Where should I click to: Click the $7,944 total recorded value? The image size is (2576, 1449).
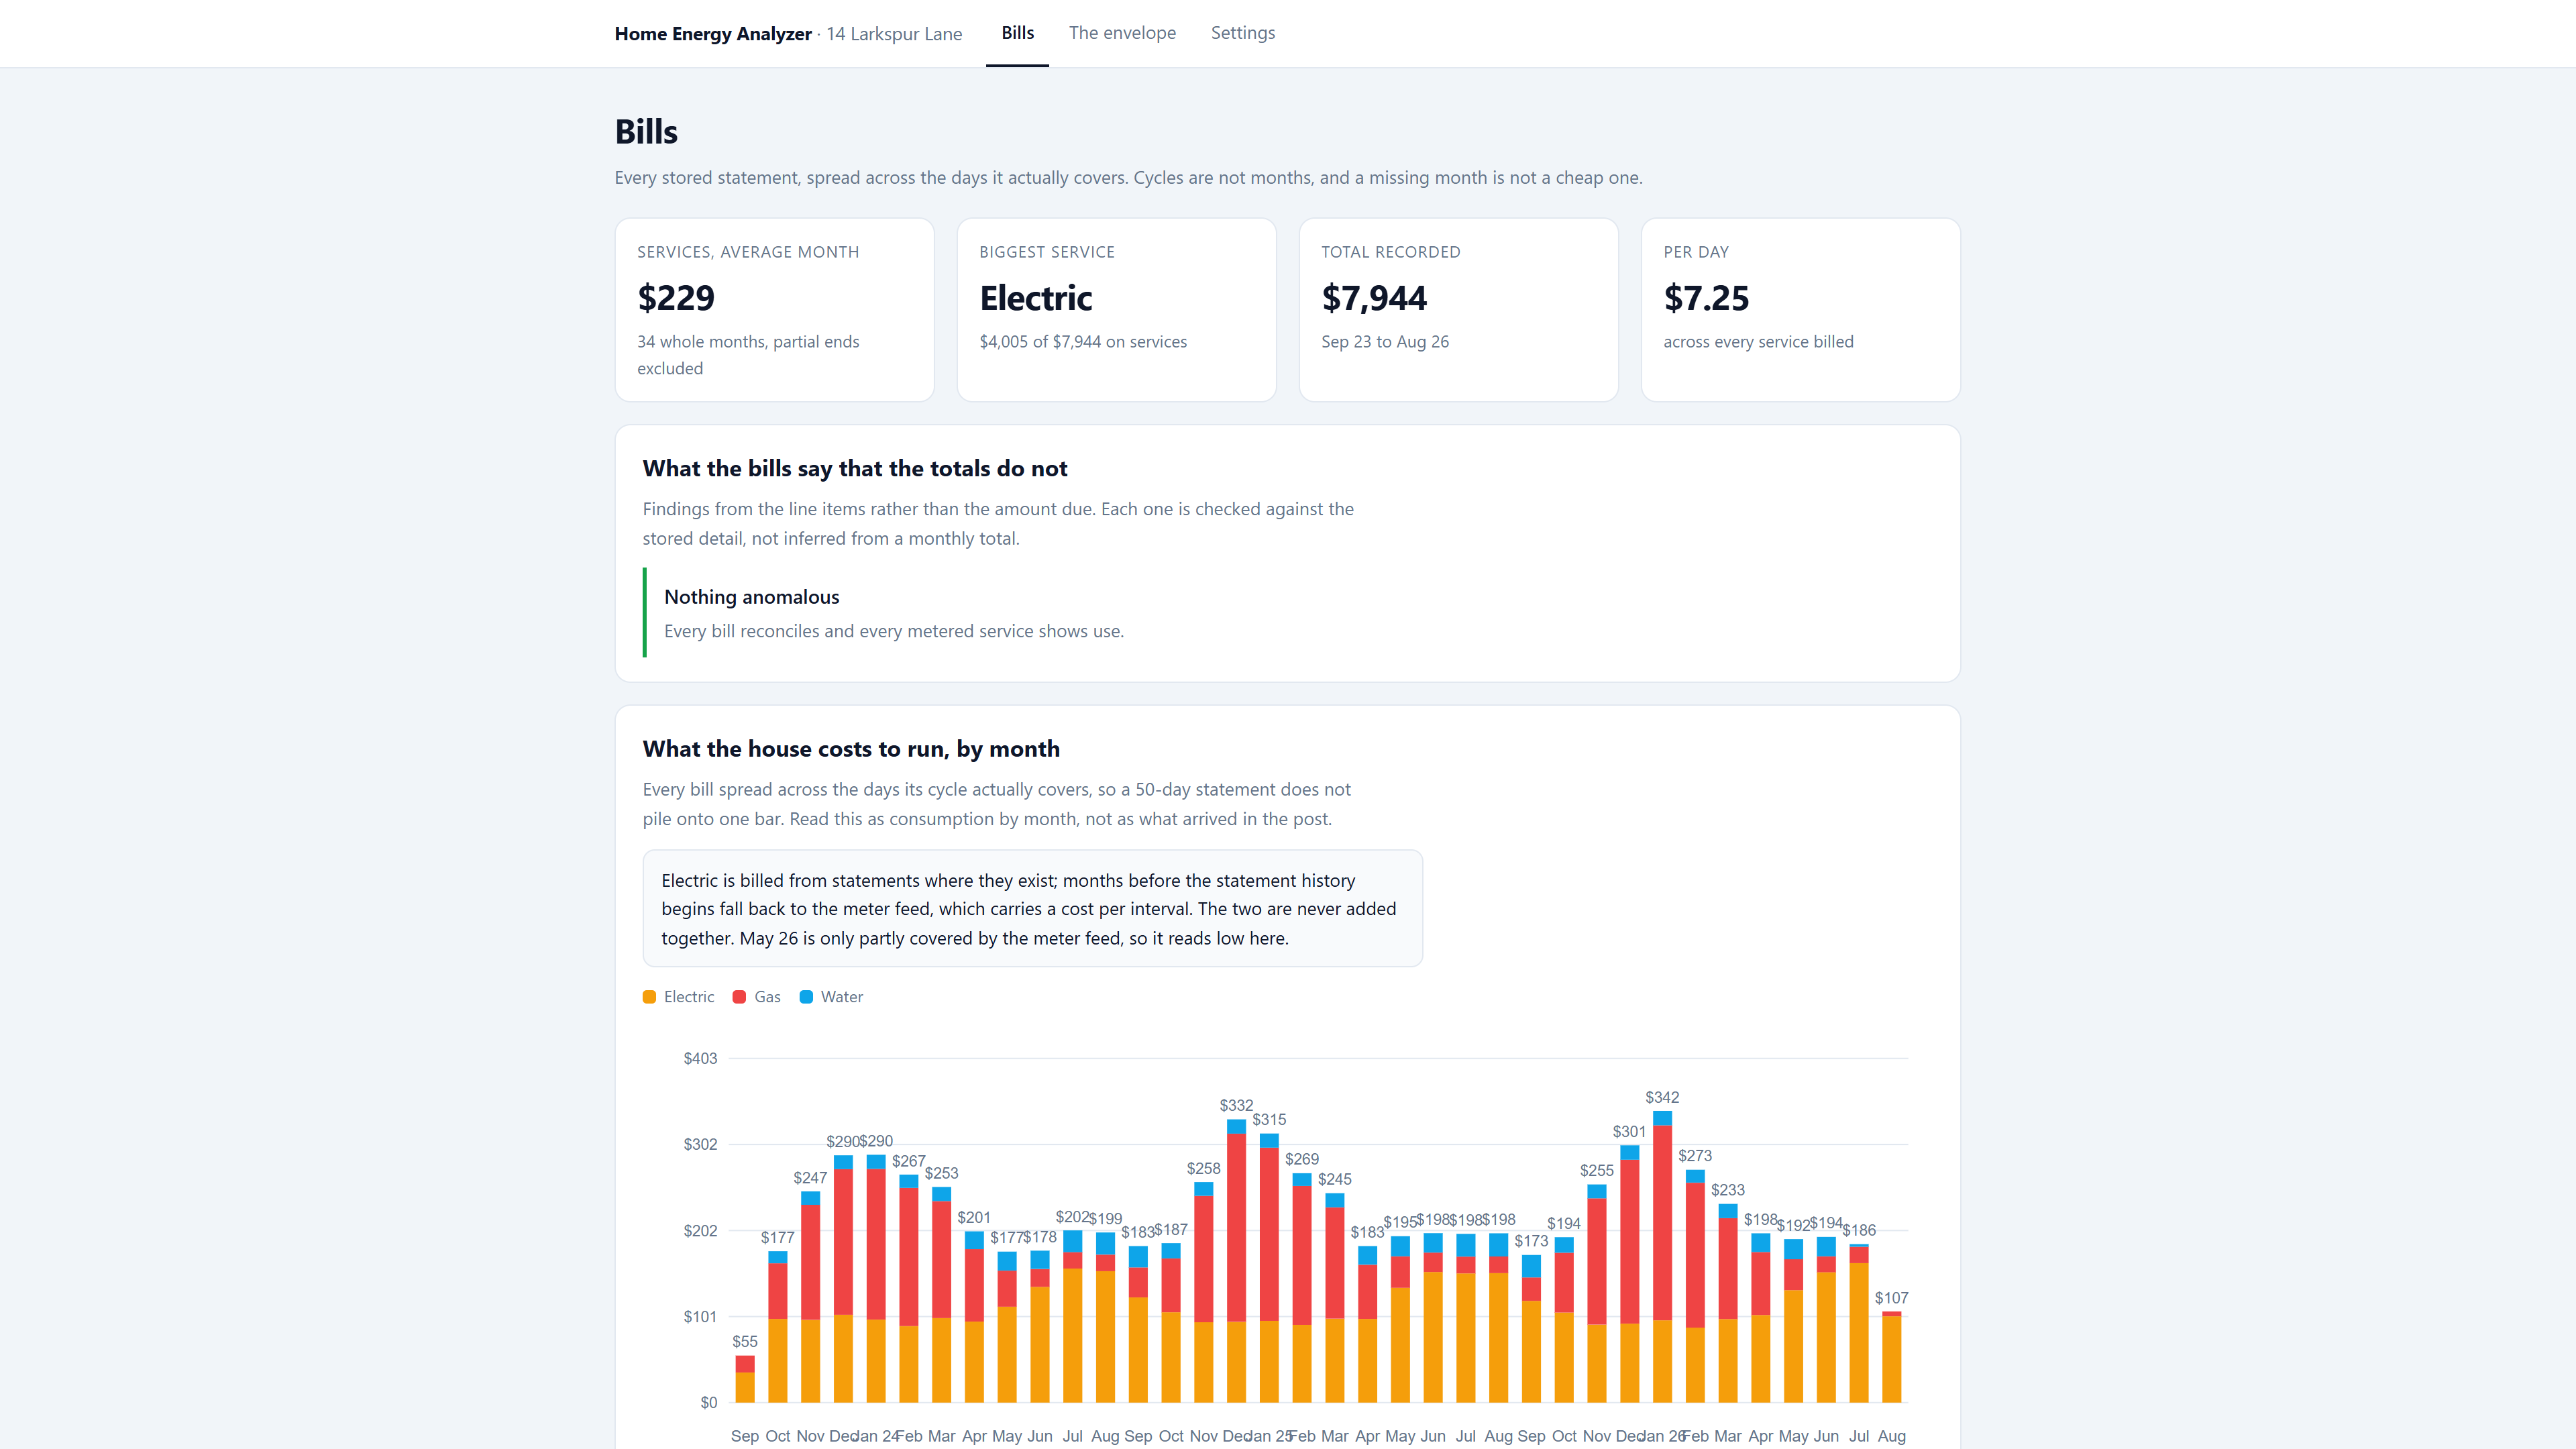pos(1374,298)
